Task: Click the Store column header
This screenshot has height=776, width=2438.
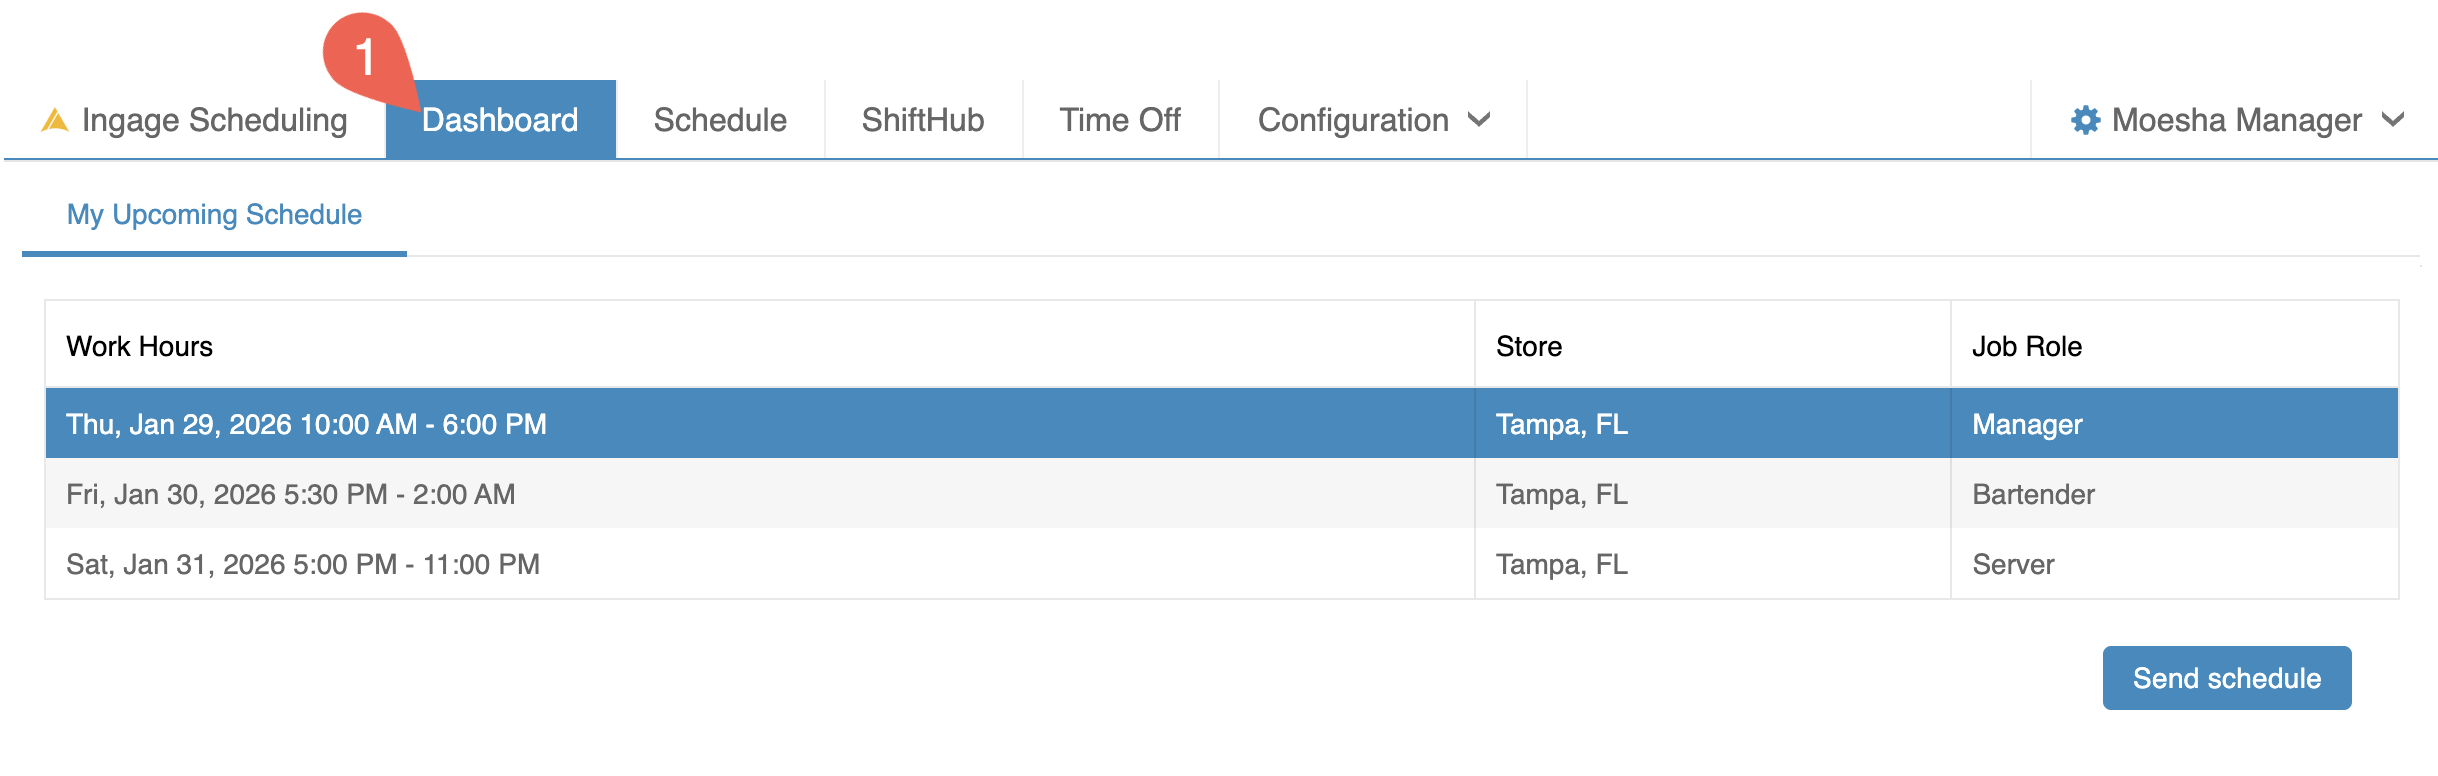Action: pyautogui.click(x=1528, y=346)
